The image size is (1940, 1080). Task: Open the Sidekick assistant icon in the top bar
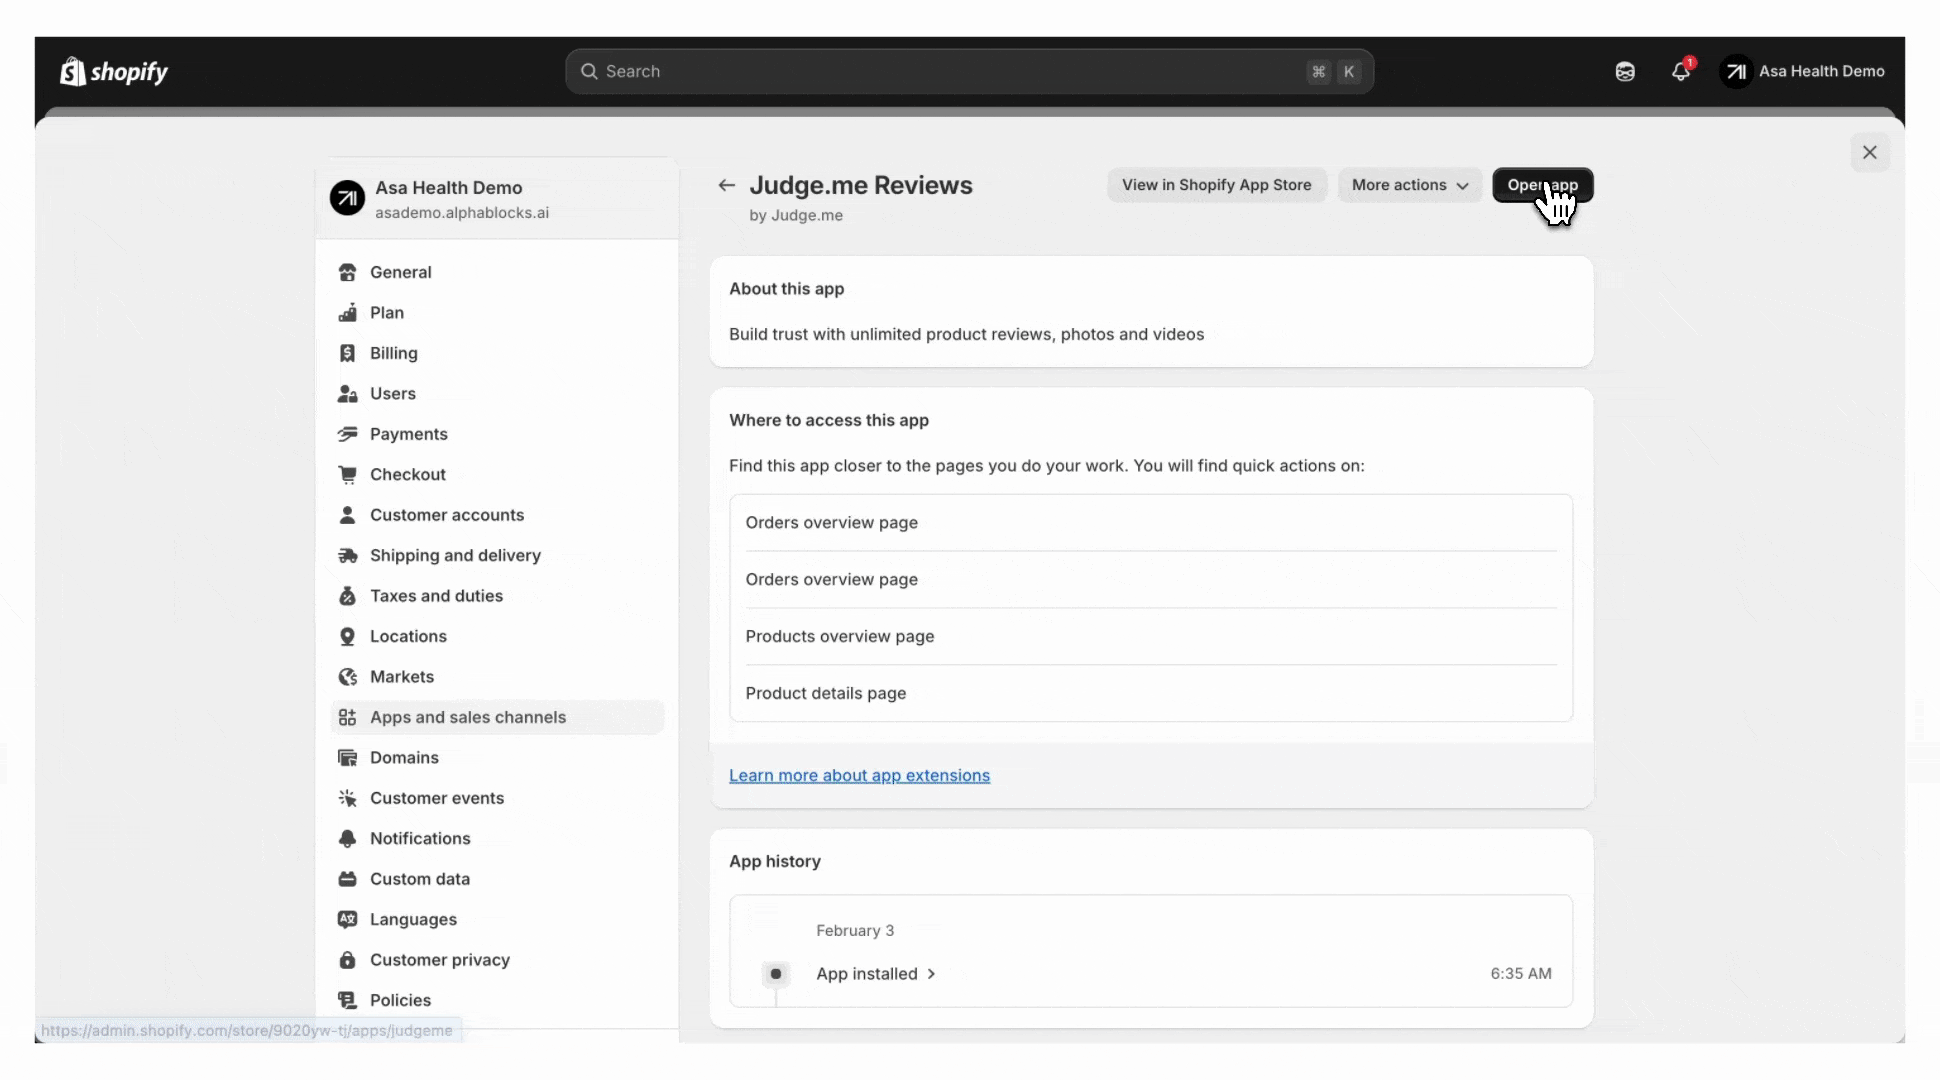[1625, 71]
